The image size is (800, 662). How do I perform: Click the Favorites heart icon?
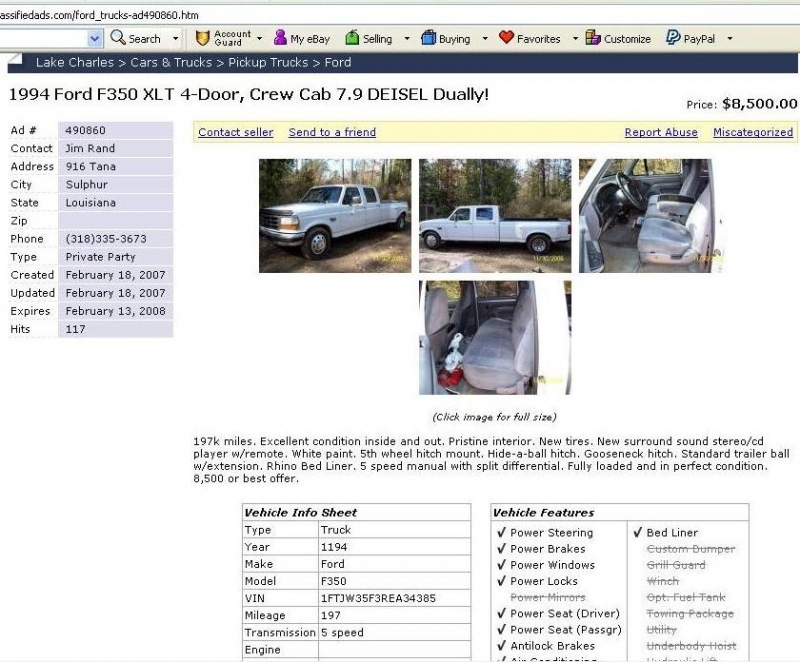pyautogui.click(x=506, y=37)
